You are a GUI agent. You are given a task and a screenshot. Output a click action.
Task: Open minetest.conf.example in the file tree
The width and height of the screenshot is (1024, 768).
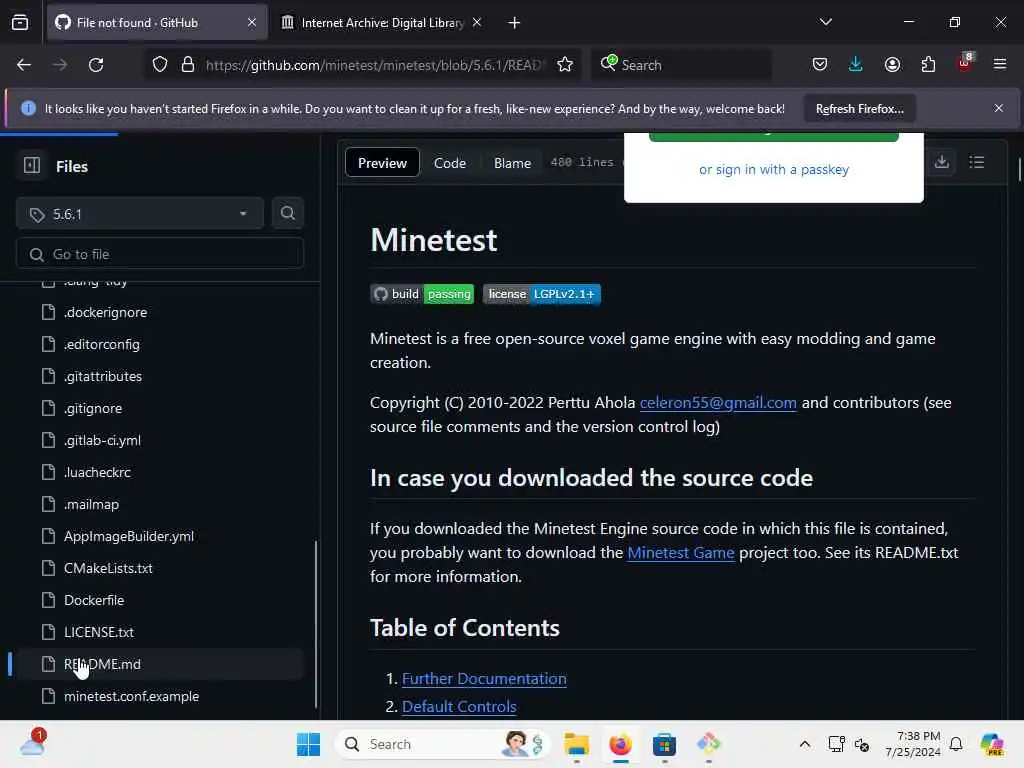pos(131,696)
